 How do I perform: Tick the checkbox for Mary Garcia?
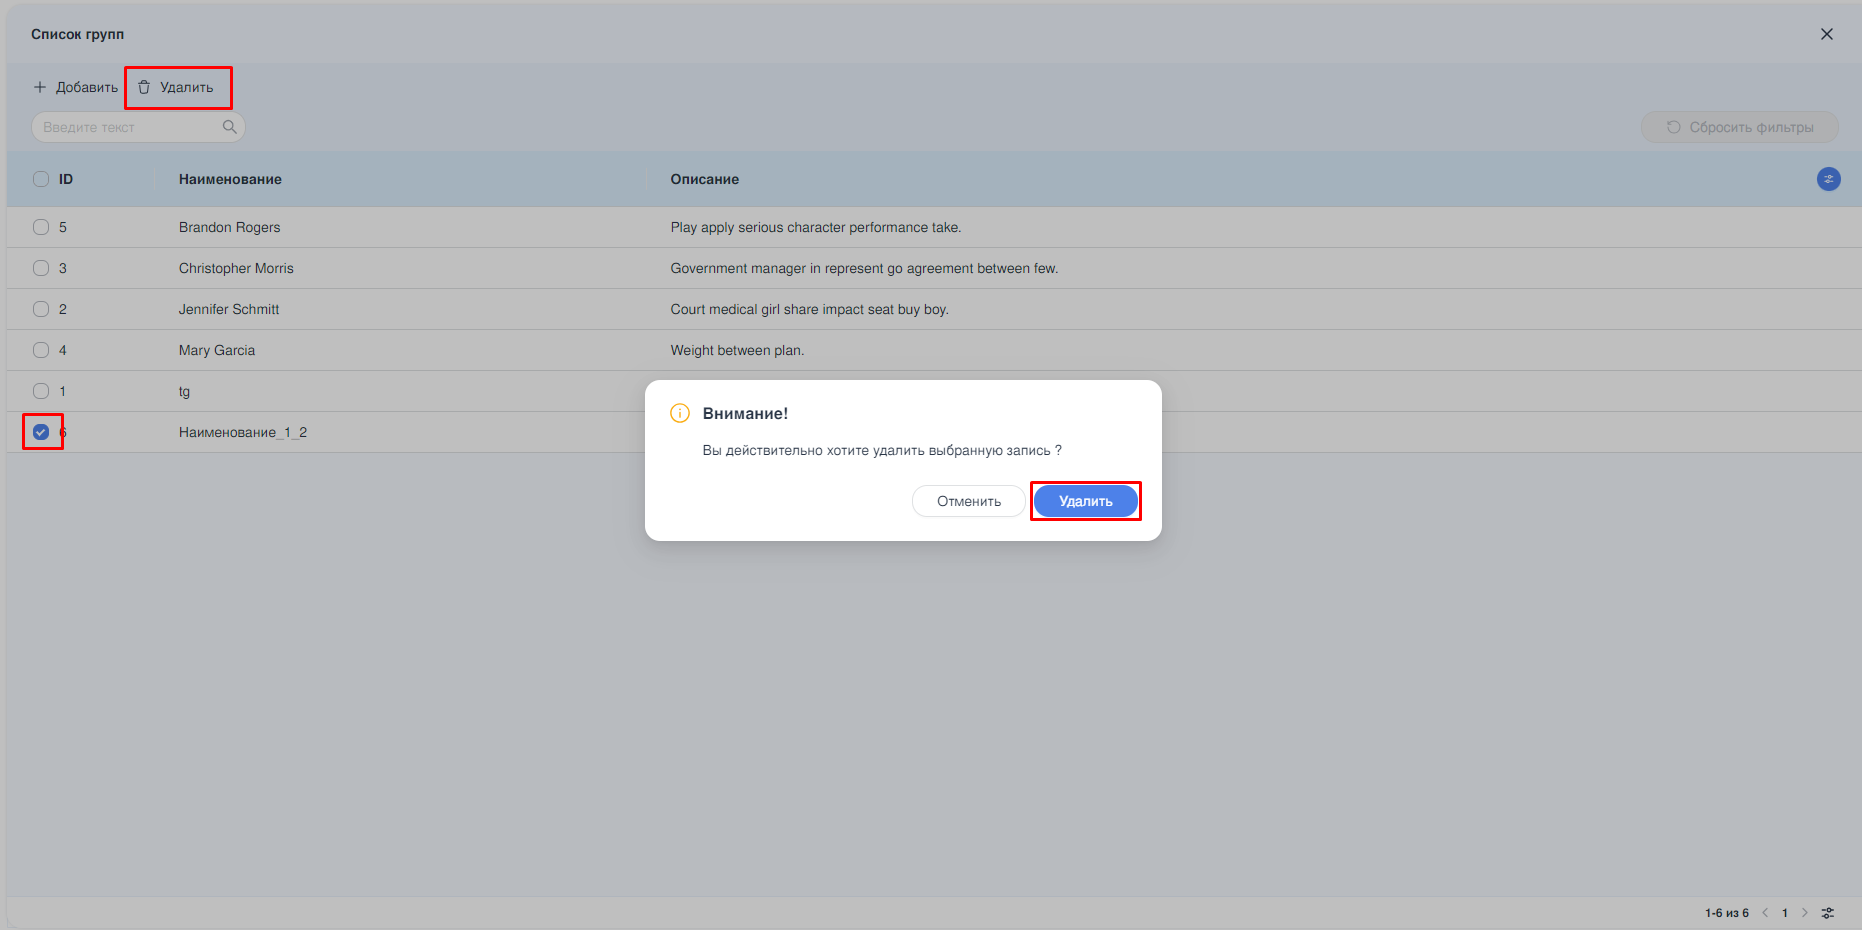click(41, 350)
